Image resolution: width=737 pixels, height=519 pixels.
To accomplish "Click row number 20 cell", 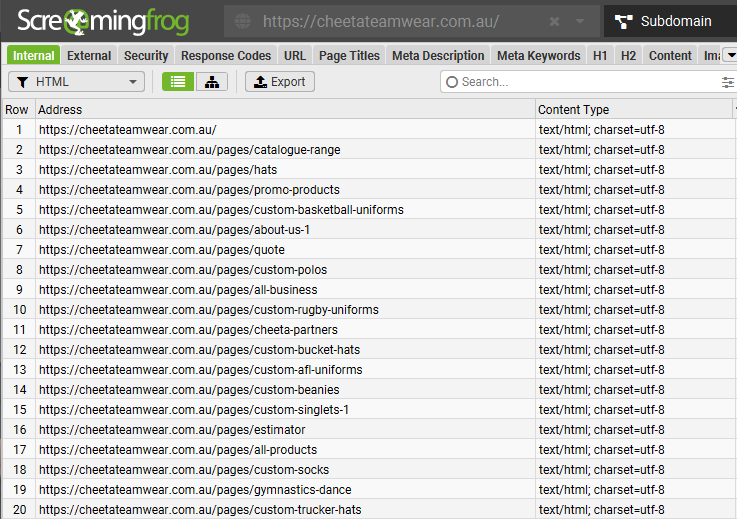I will coord(19,510).
